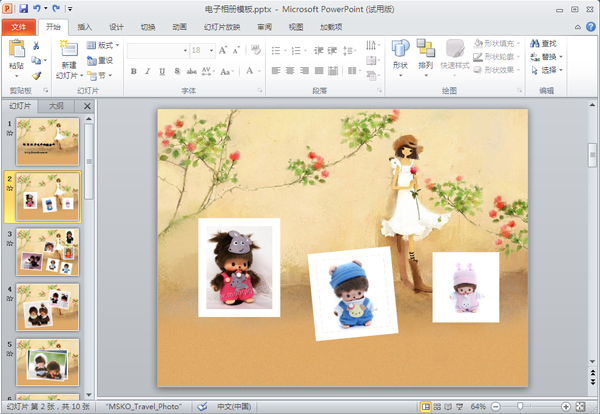Screen dimensions: 600x414
Task: Close the slides thumbnail pane
Action: click(87, 106)
